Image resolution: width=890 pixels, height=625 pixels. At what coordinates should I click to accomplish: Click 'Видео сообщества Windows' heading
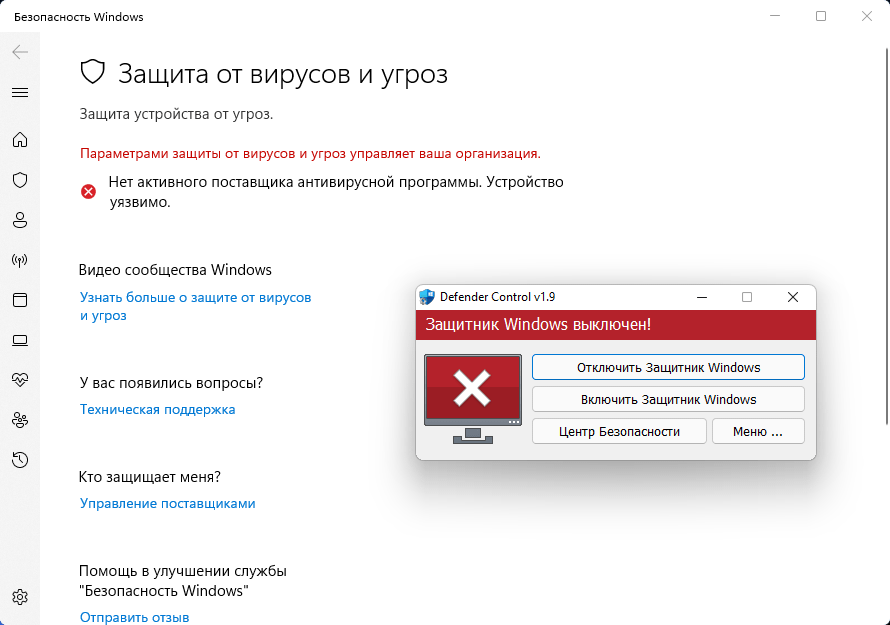[x=175, y=270]
